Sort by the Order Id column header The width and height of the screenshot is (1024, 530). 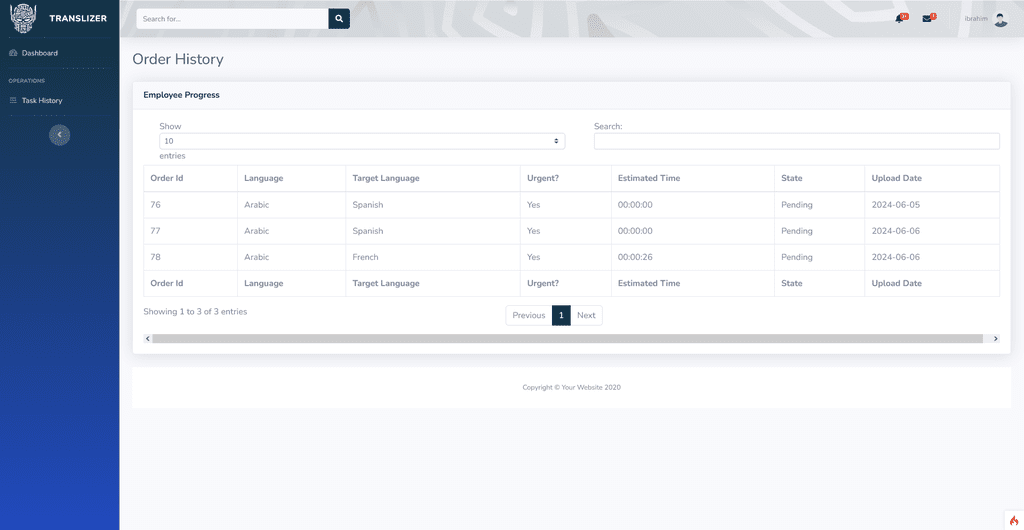(x=190, y=178)
